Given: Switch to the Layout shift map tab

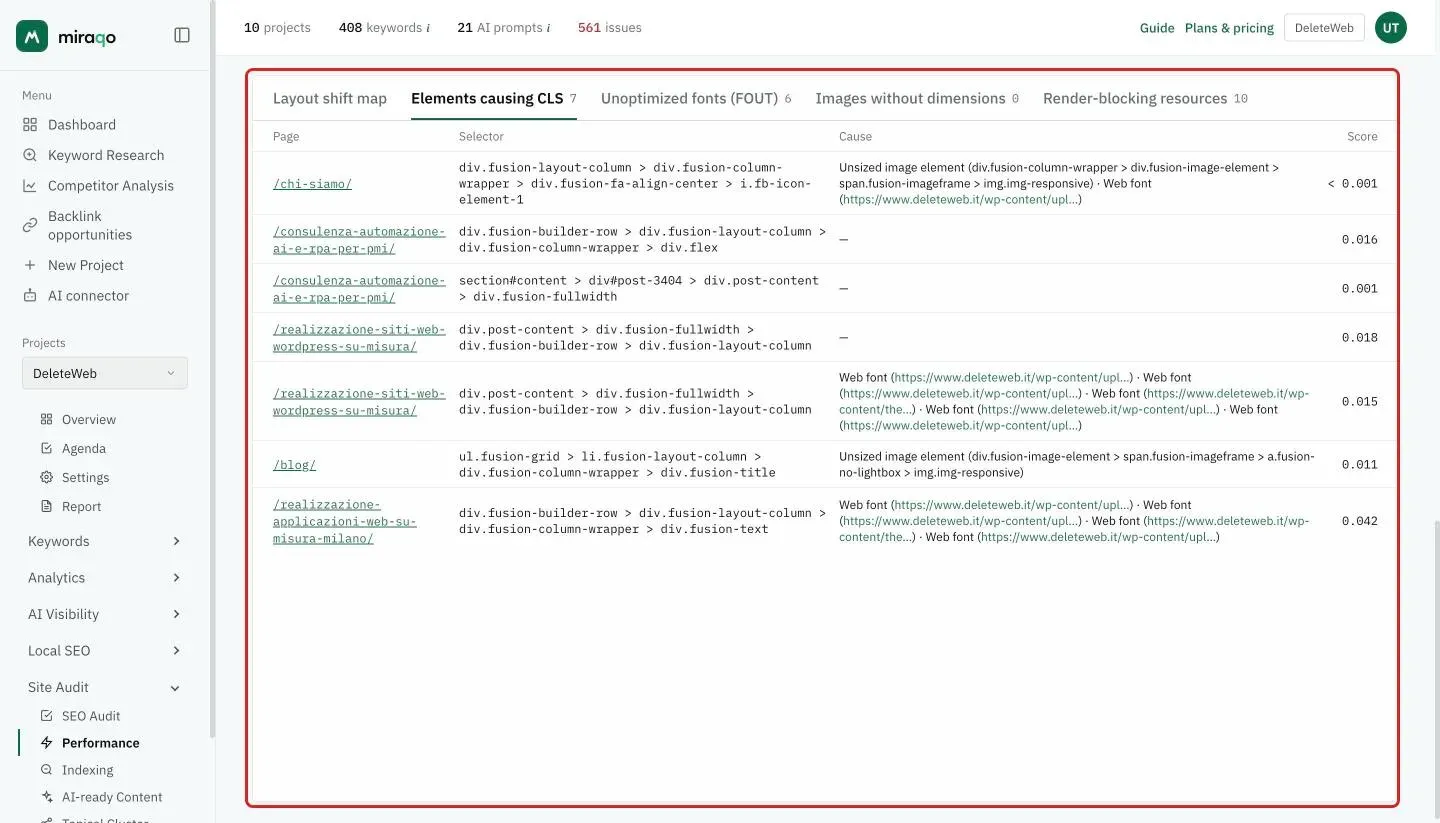Looking at the screenshot, I should point(330,98).
